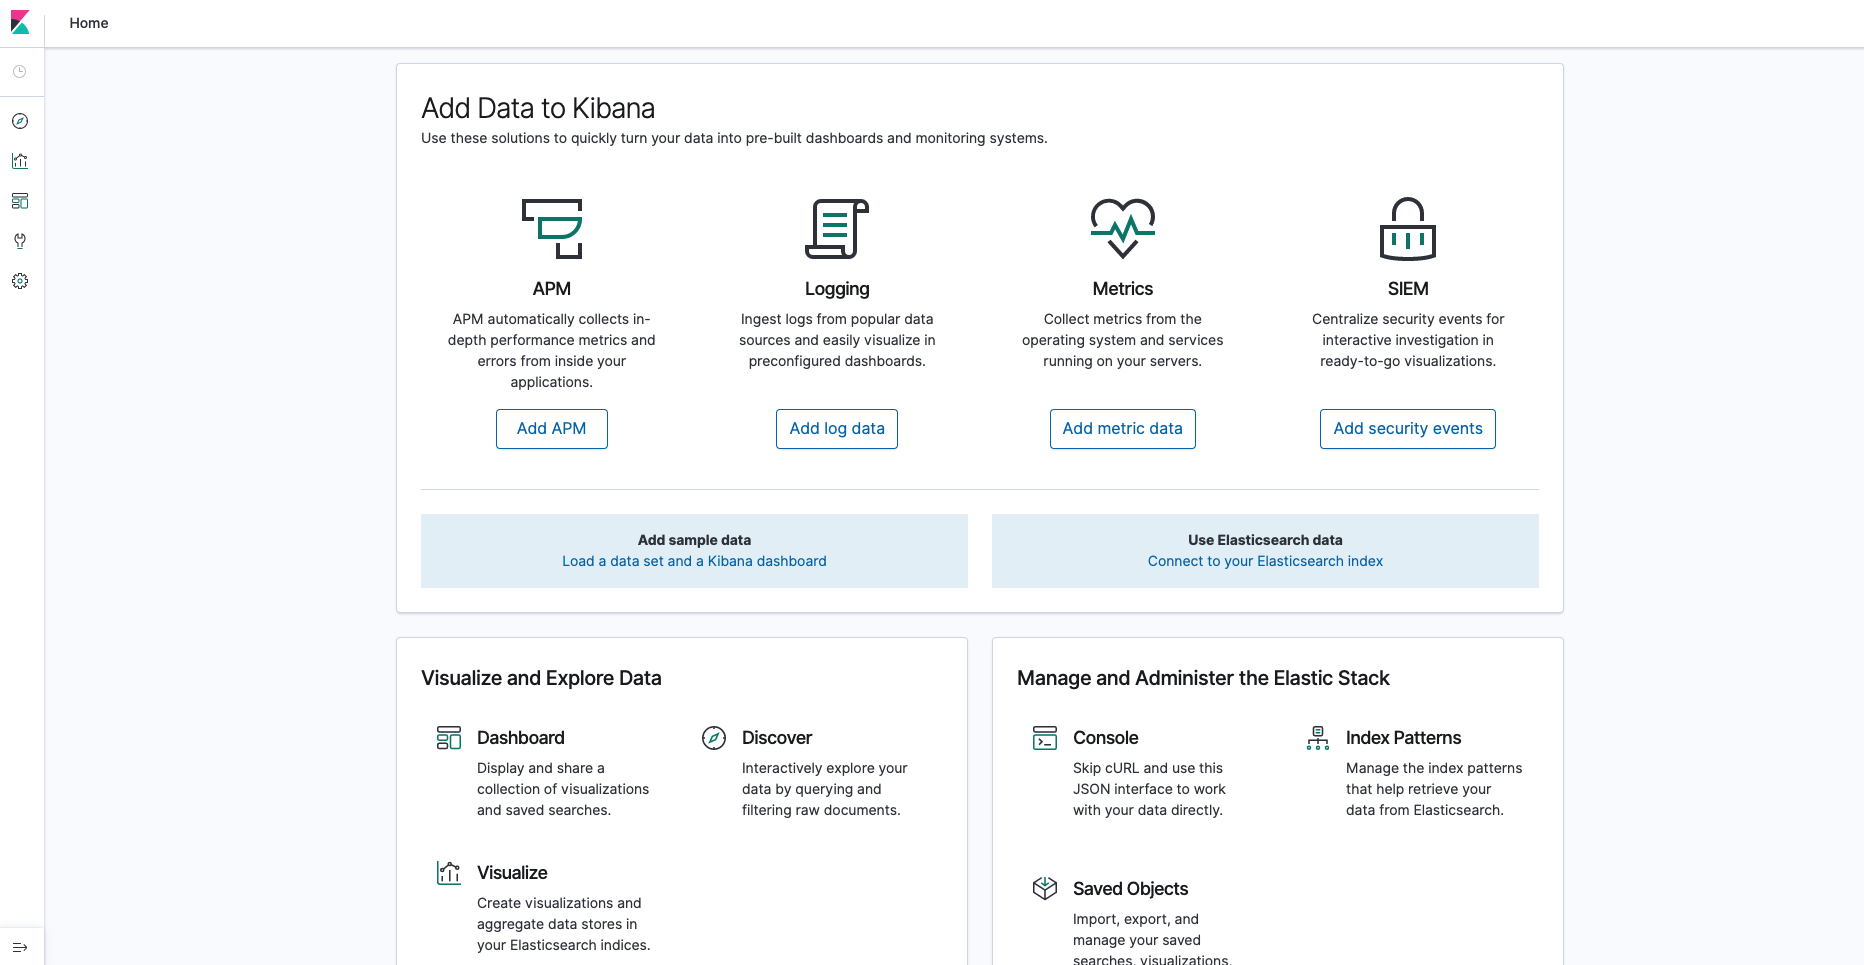1864x965 pixels.
Task: Click 'Centralize security events' description text
Action: pyautogui.click(x=1408, y=340)
